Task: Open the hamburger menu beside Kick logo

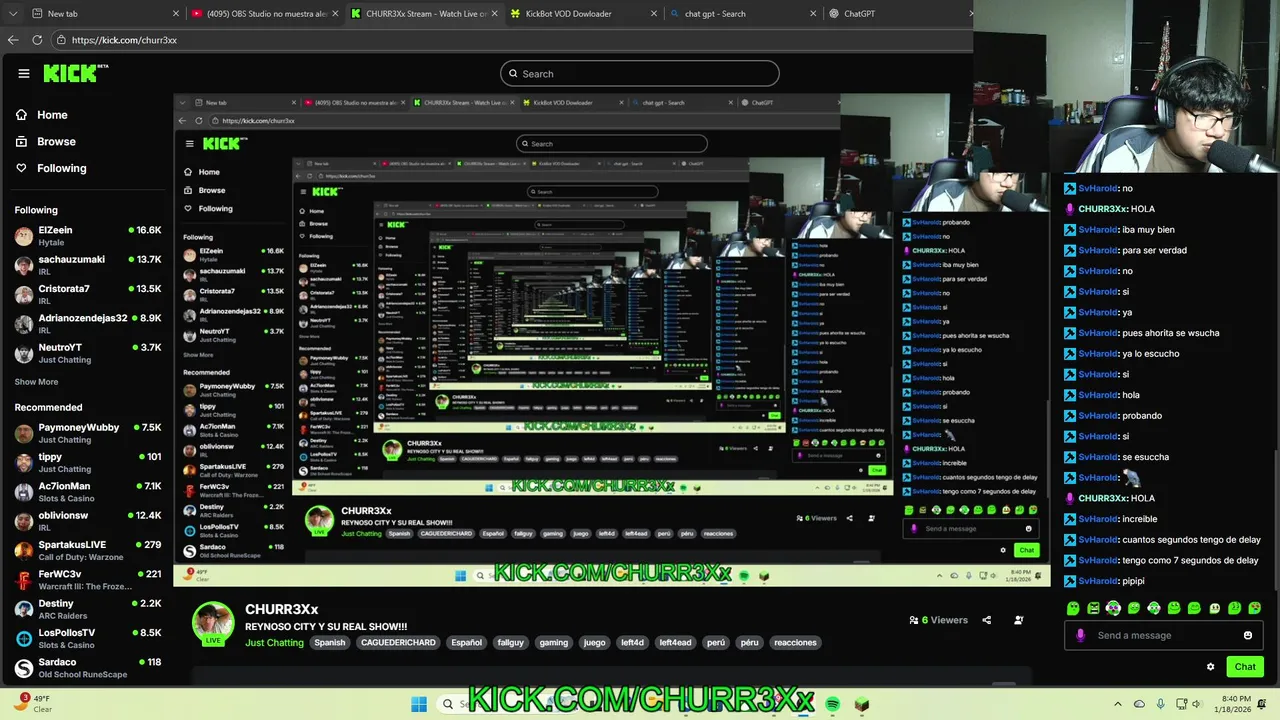Action: (x=24, y=73)
